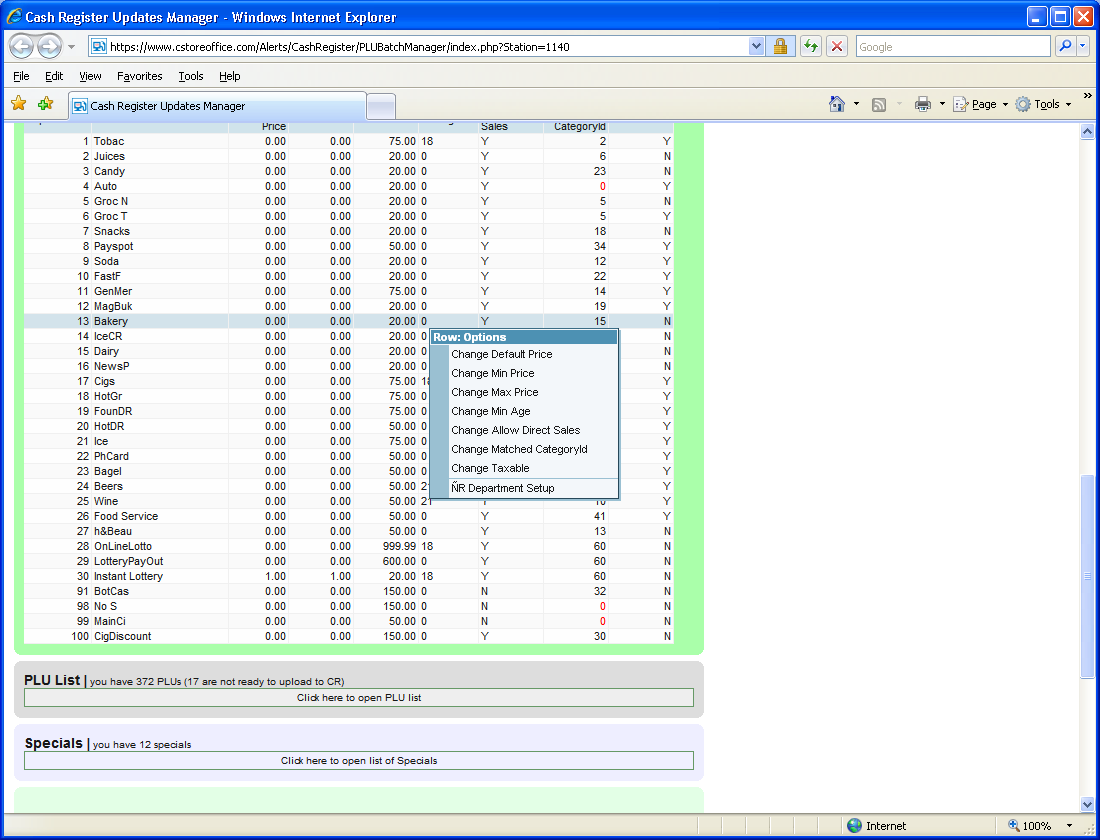This screenshot has width=1100, height=840.
Task: Click the search magnifier icon
Action: [1065, 47]
